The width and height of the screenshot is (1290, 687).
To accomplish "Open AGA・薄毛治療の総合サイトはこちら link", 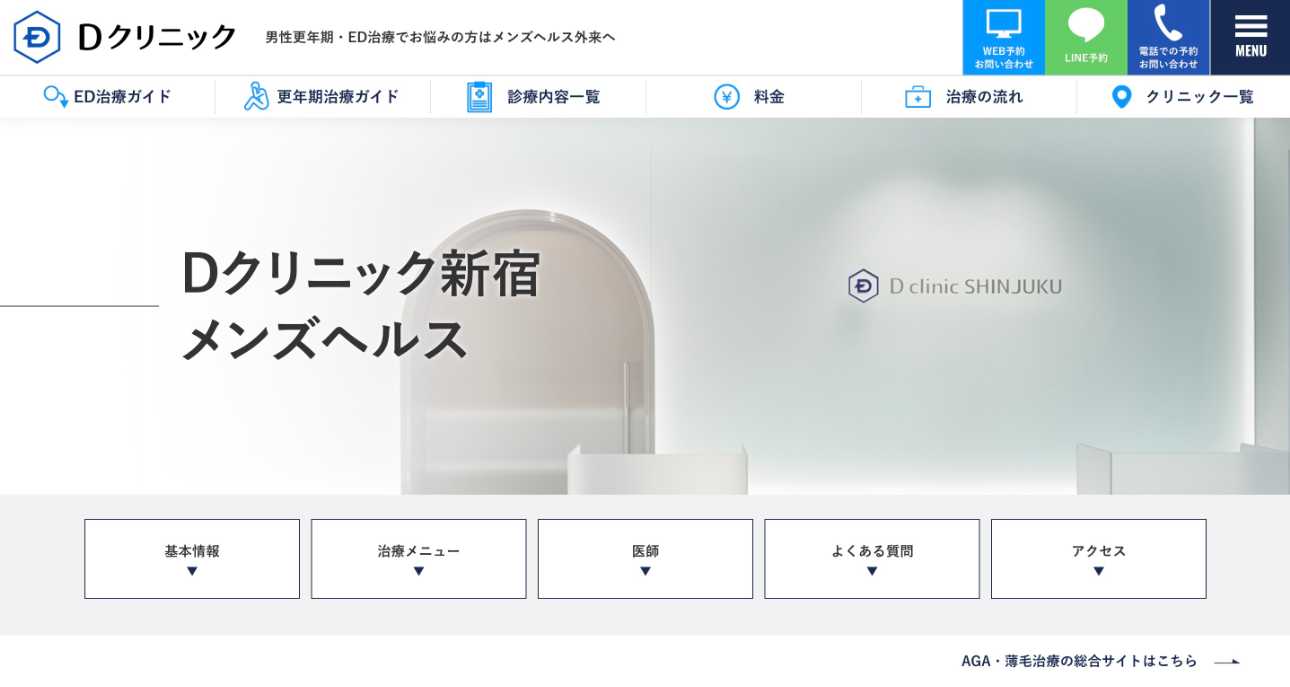I will 1079,661.
